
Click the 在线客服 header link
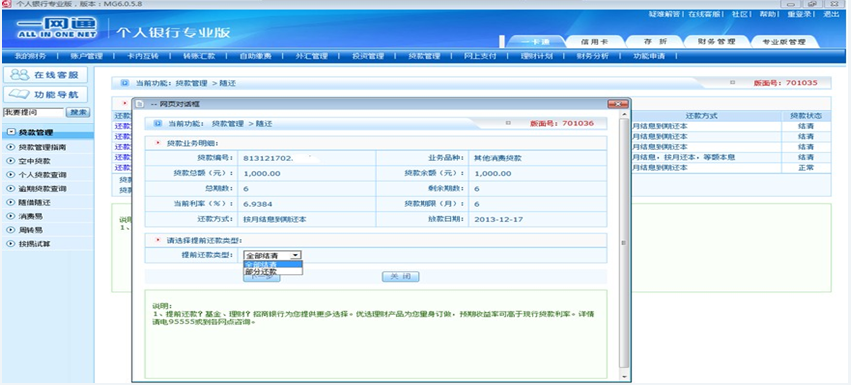(703, 14)
